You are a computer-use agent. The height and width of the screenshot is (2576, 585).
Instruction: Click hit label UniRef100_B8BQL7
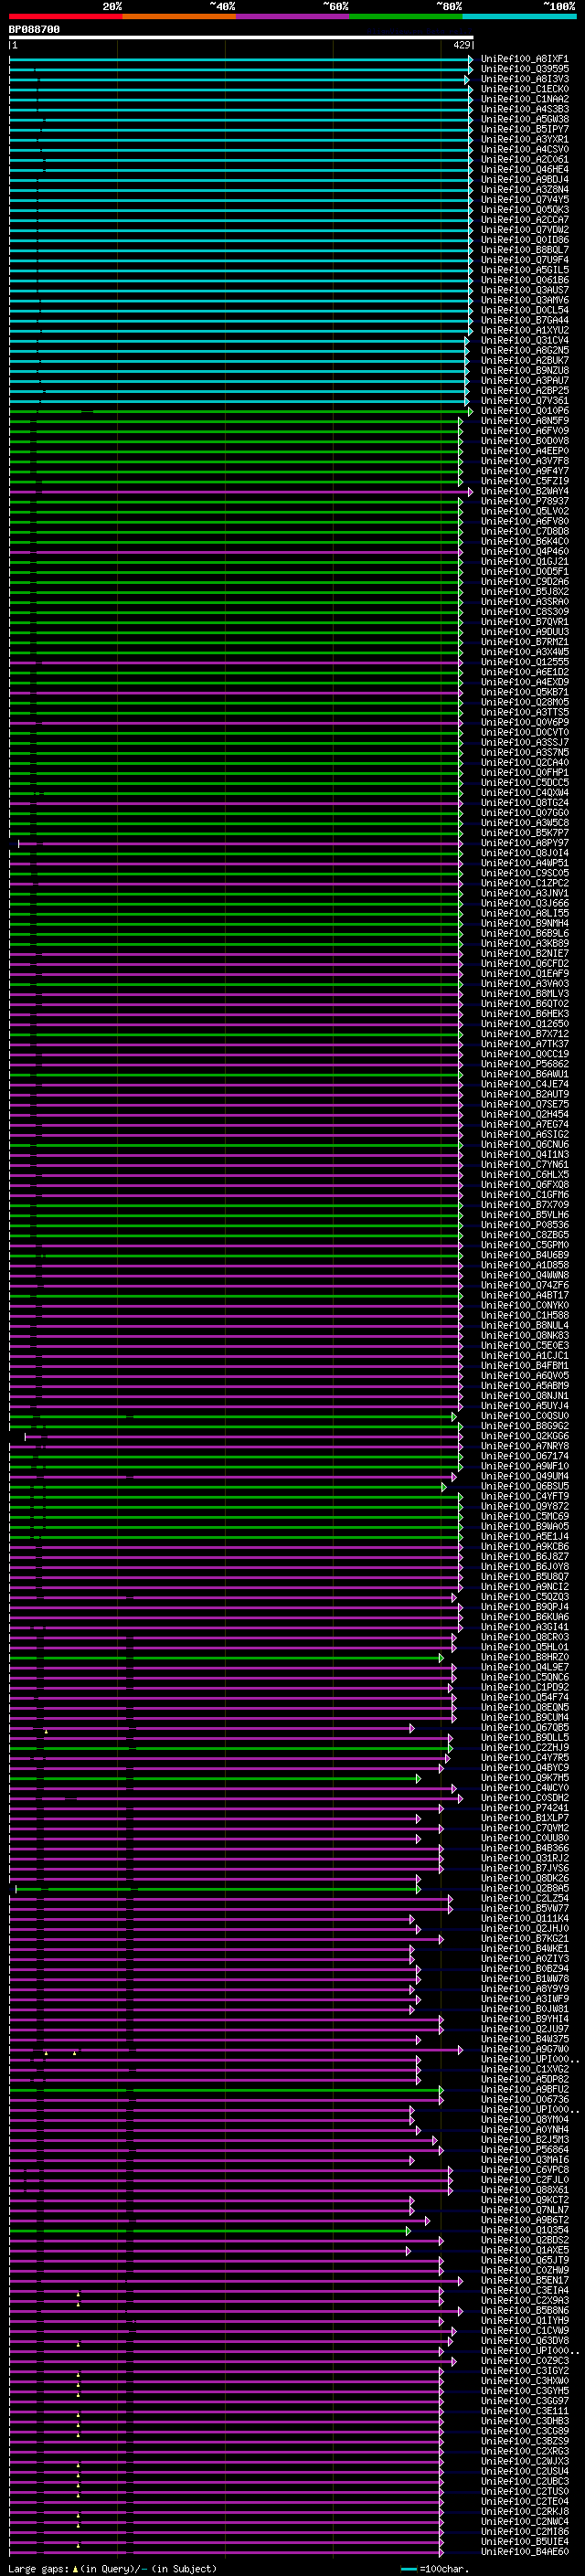coord(525,250)
